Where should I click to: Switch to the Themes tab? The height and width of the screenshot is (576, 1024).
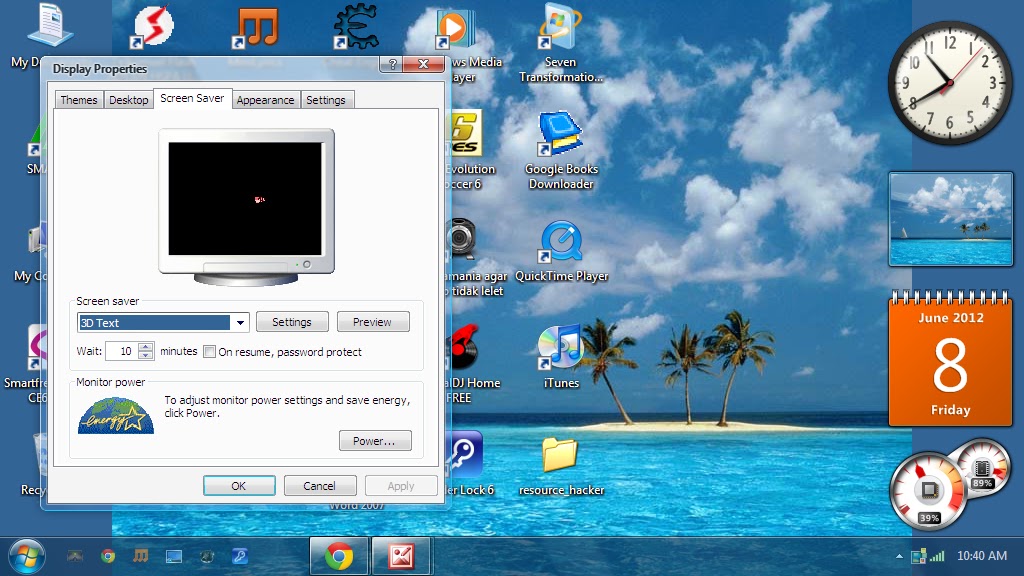[x=78, y=100]
